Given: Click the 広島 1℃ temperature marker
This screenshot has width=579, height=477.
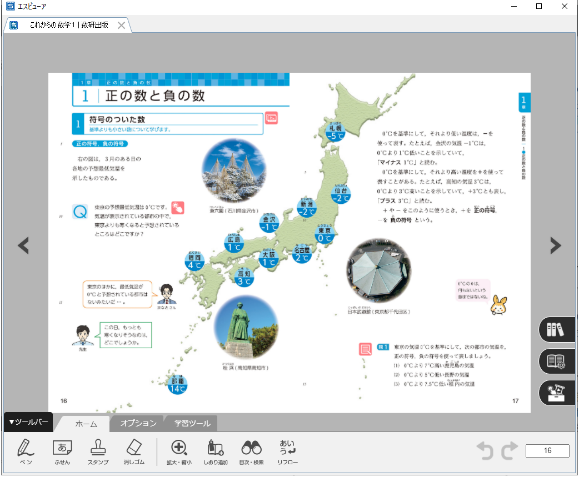Looking at the screenshot, I should 234,243.
